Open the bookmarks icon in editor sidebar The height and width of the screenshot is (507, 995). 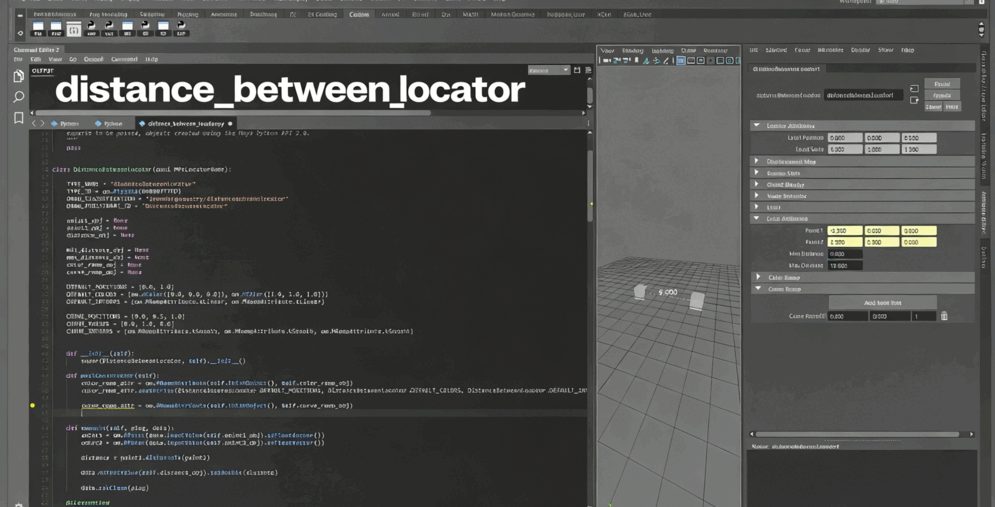click(18, 118)
